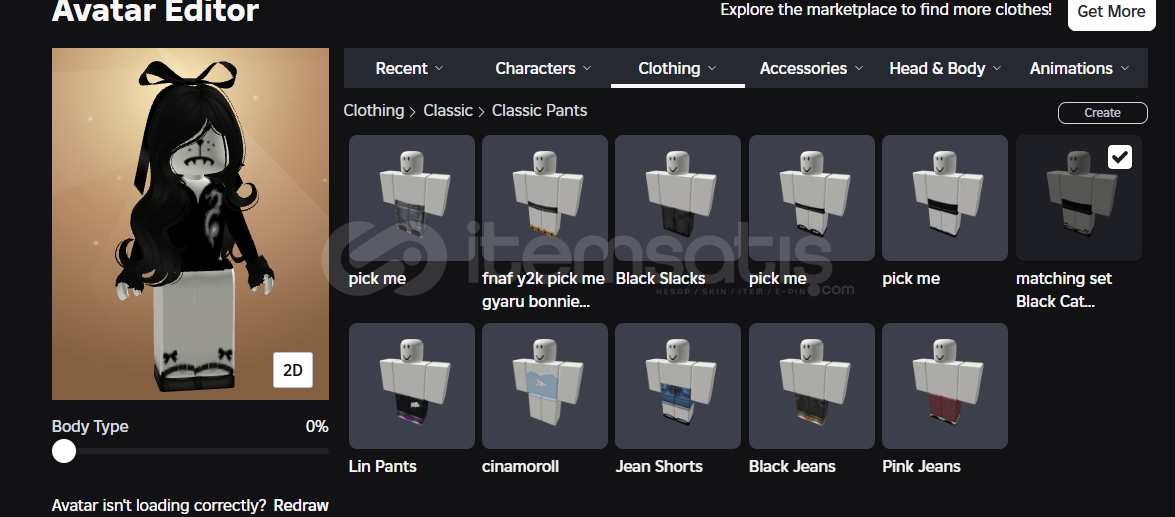The image size is (1175, 517).
Task: Expand the Head & Body dropdown chevron
Action: click(997, 68)
